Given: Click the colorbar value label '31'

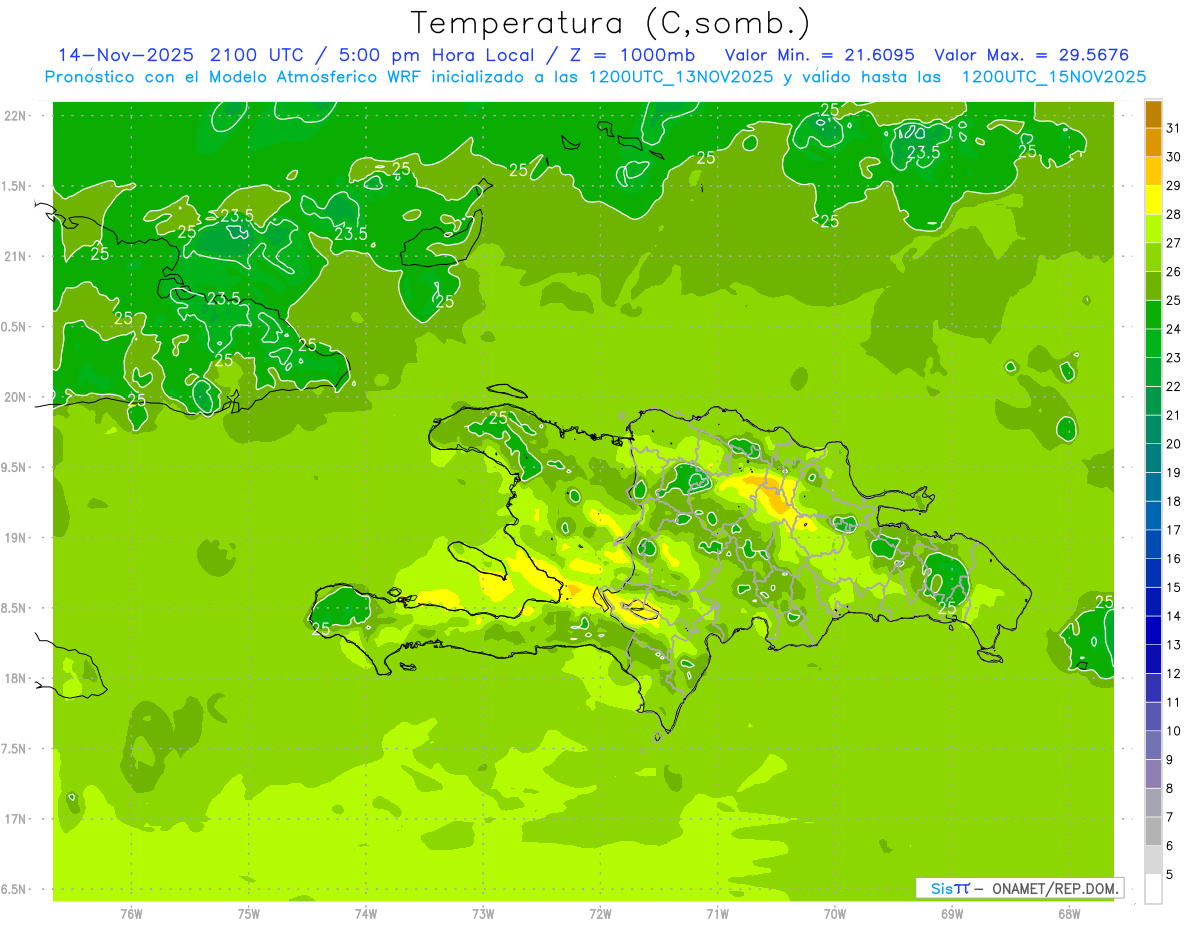Looking at the screenshot, I should tap(1174, 128).
